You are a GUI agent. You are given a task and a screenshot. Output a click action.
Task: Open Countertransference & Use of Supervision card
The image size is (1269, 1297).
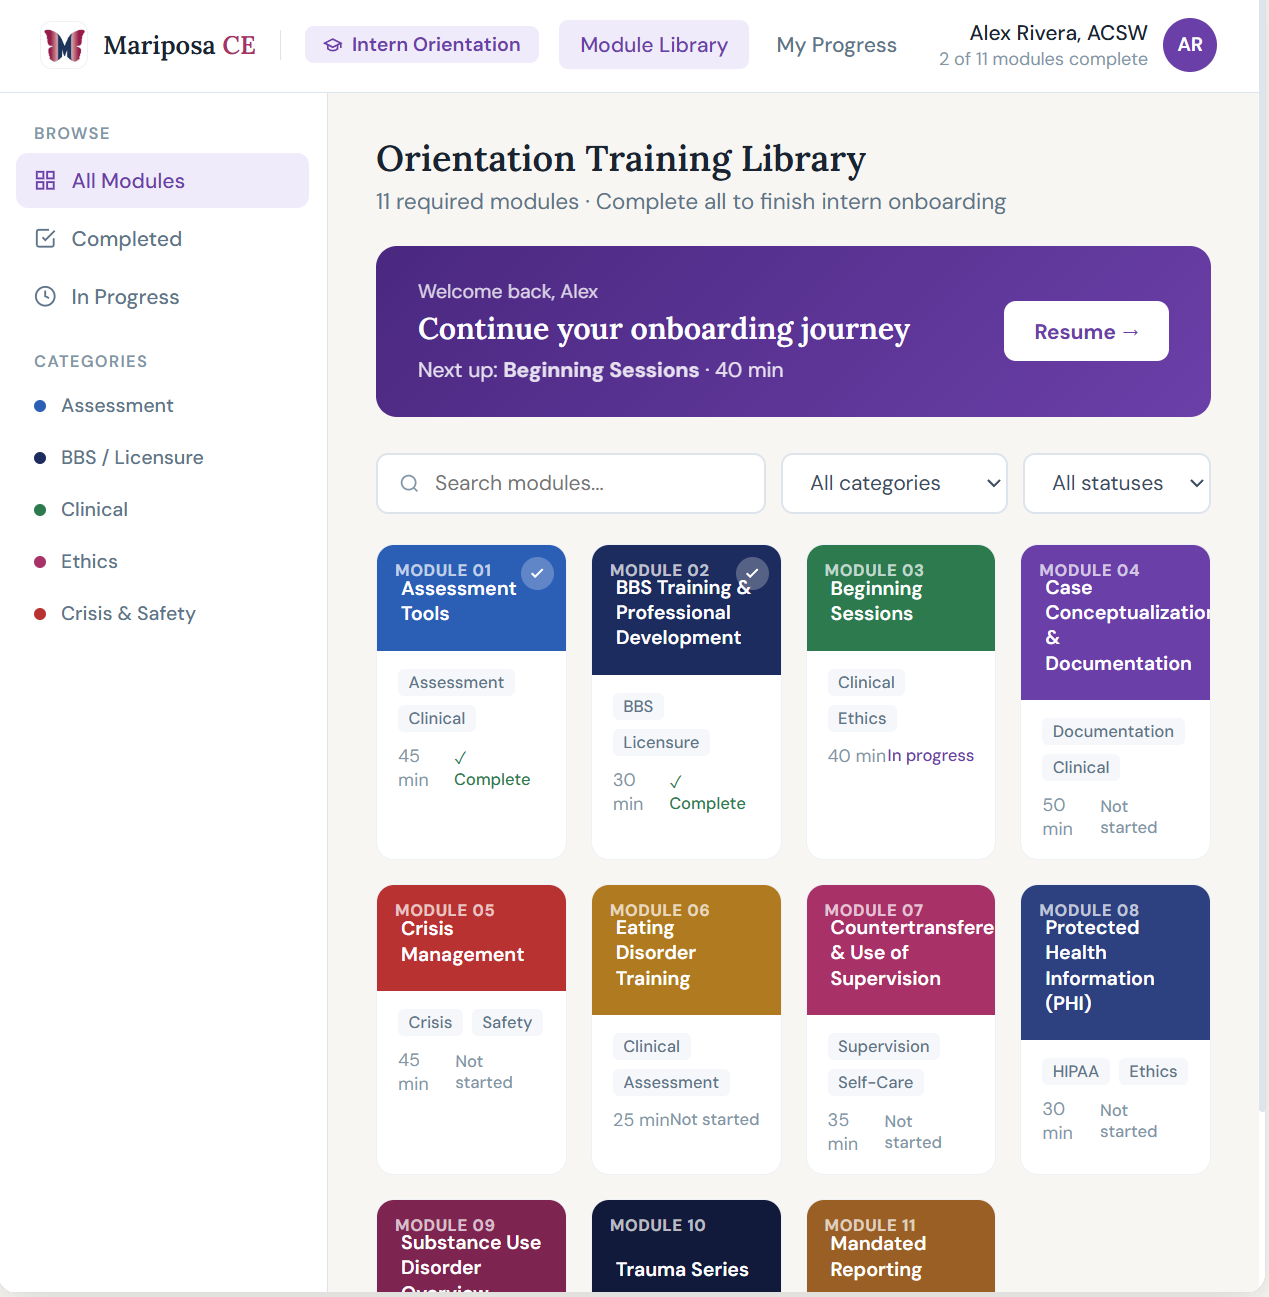[x=901, y=1029]
